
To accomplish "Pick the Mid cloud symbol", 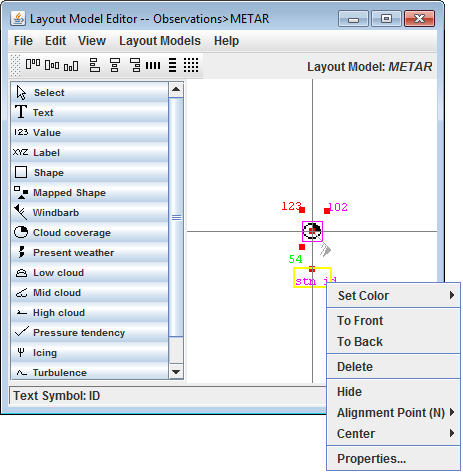I will tap(89, 292).
